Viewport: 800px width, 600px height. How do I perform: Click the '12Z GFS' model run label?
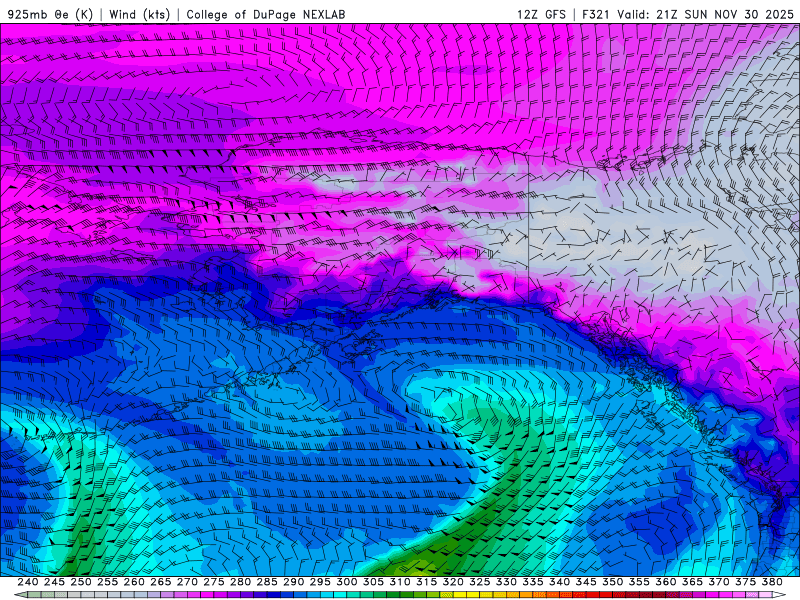pyautogui.click(x=541, y=14)
